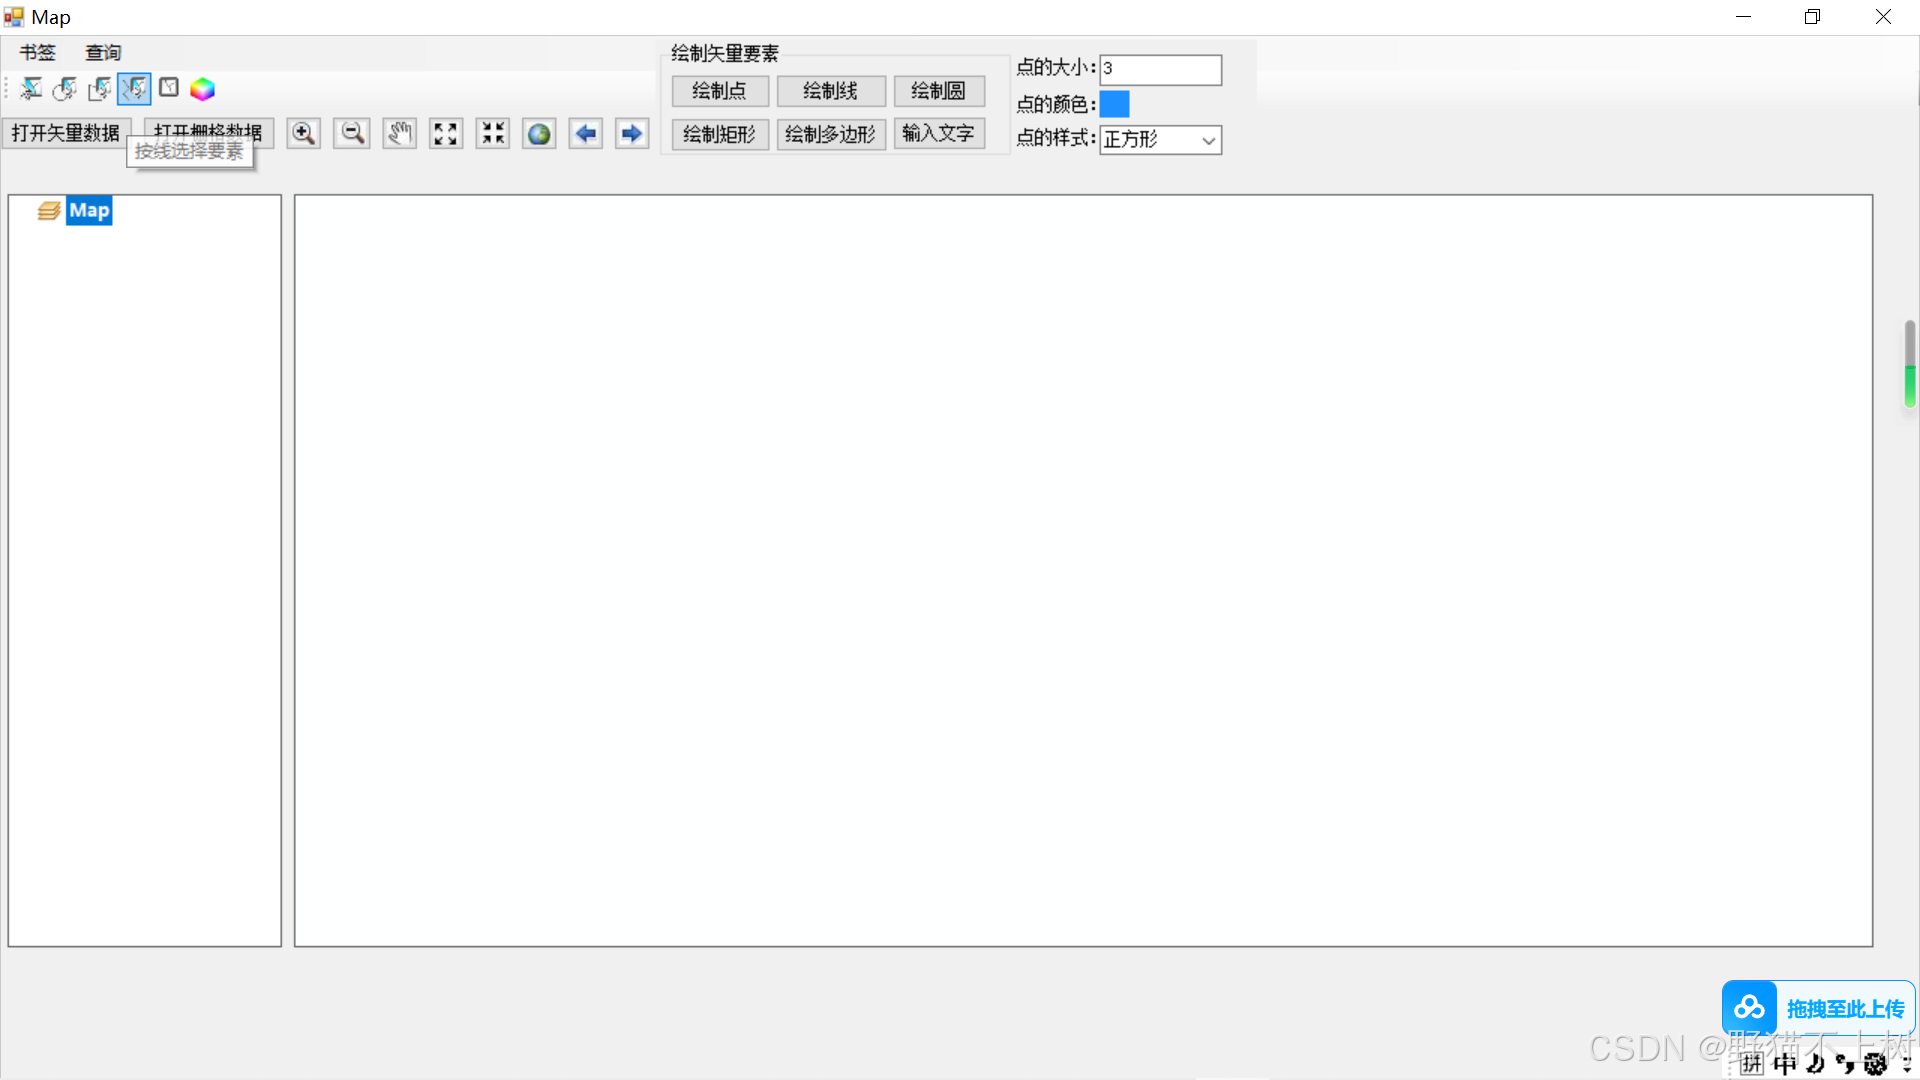Toggle the select-by-circle feature tool

click(65, 89)
